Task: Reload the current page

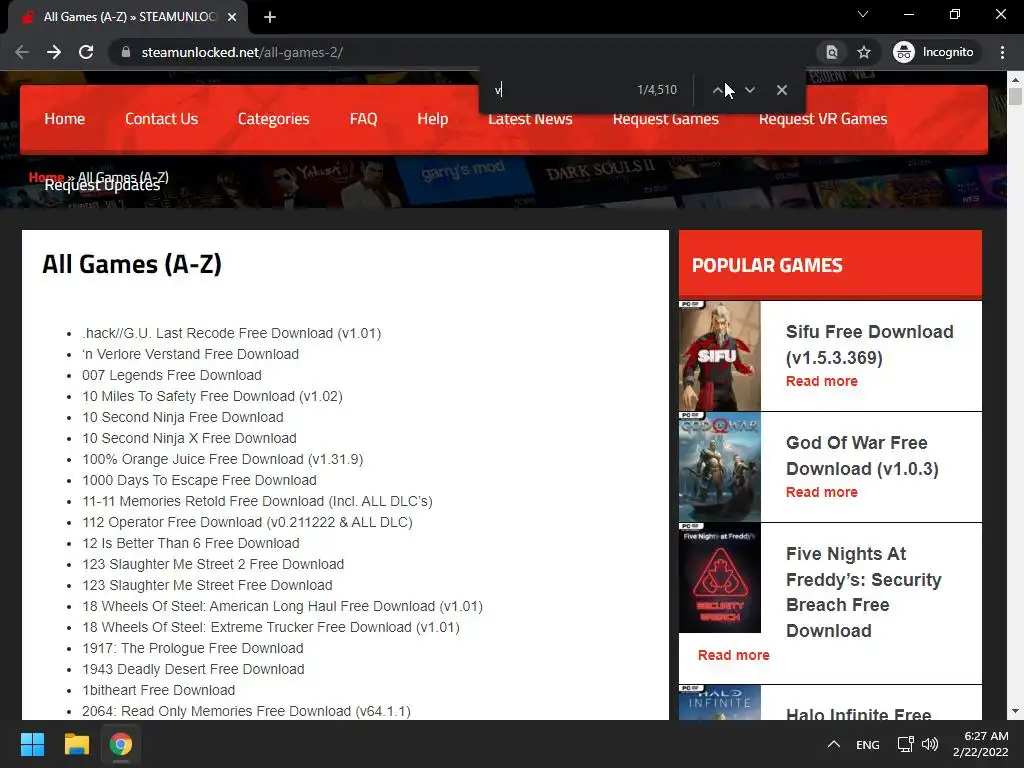Action: [x=86, y=52]
